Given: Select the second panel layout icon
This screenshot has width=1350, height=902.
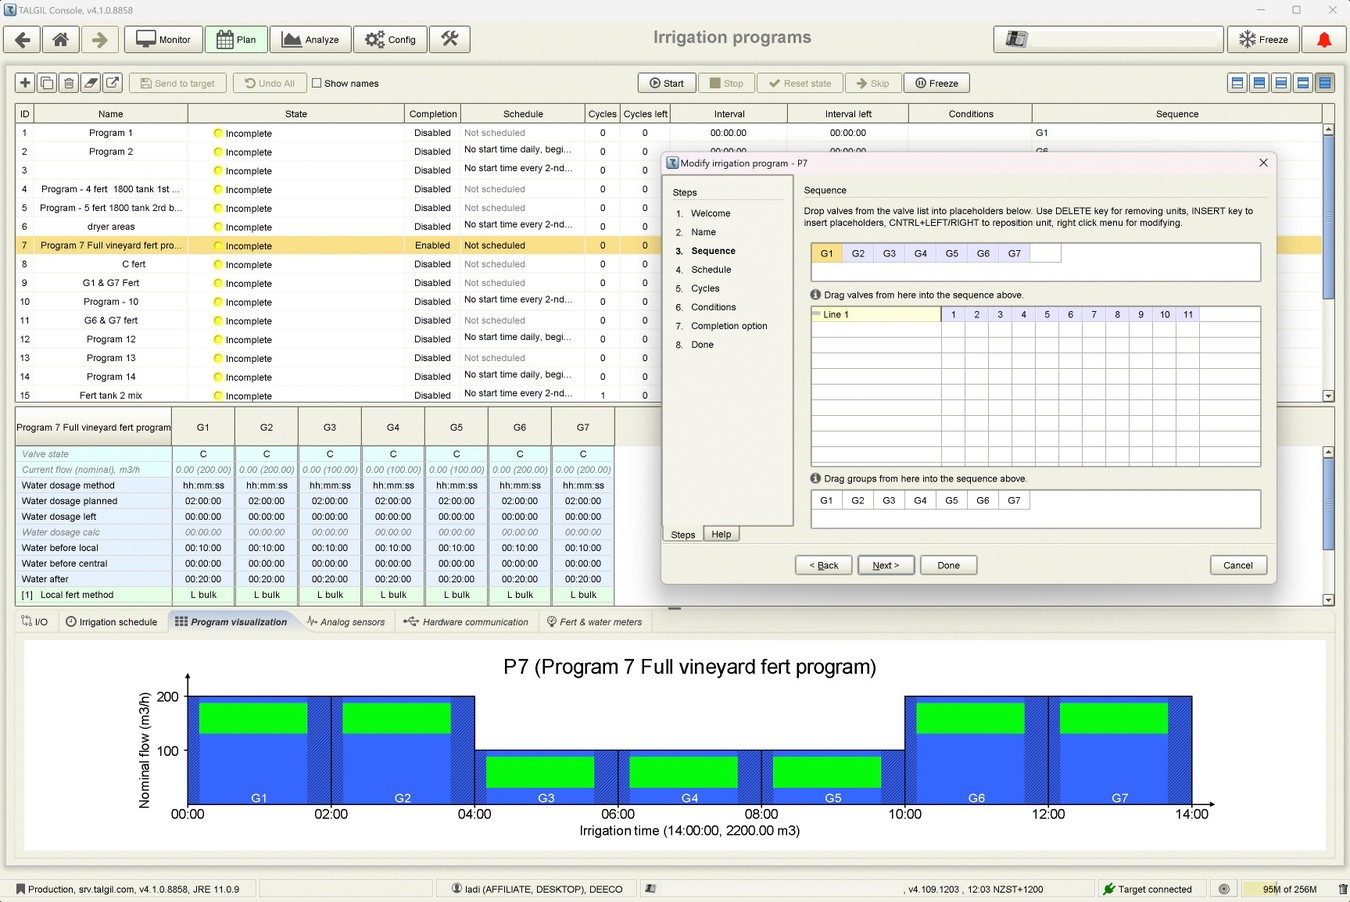Looking at the screenshot, I should click(1259, 83).
